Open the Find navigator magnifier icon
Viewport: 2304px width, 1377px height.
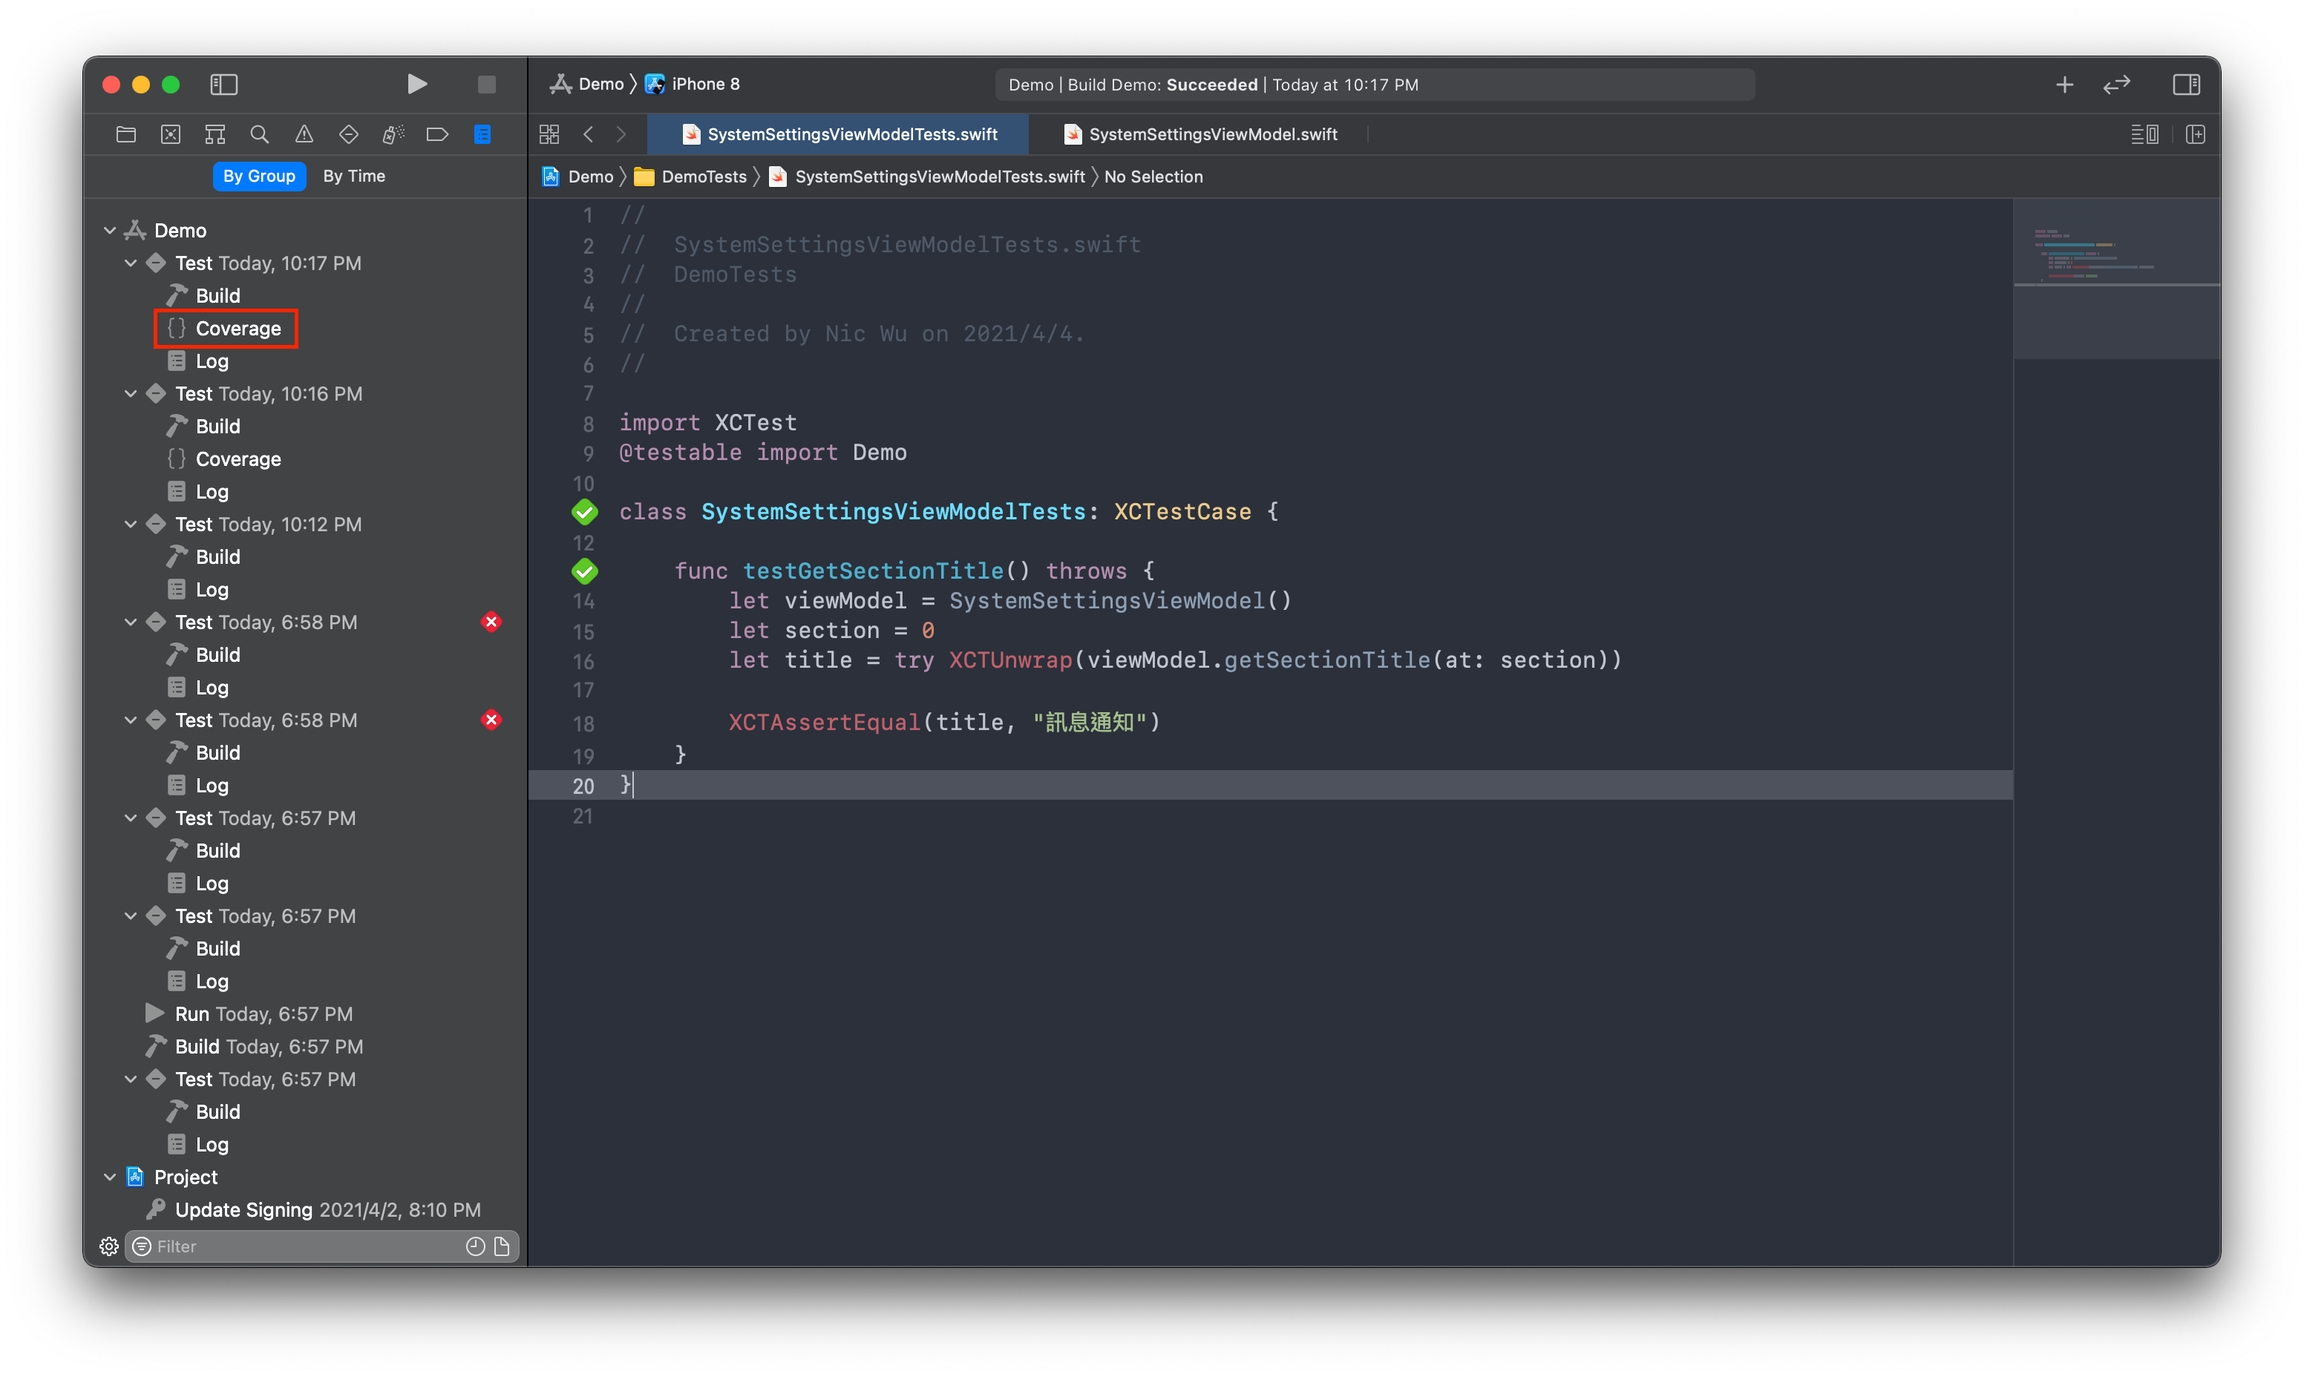coord(259,134)
